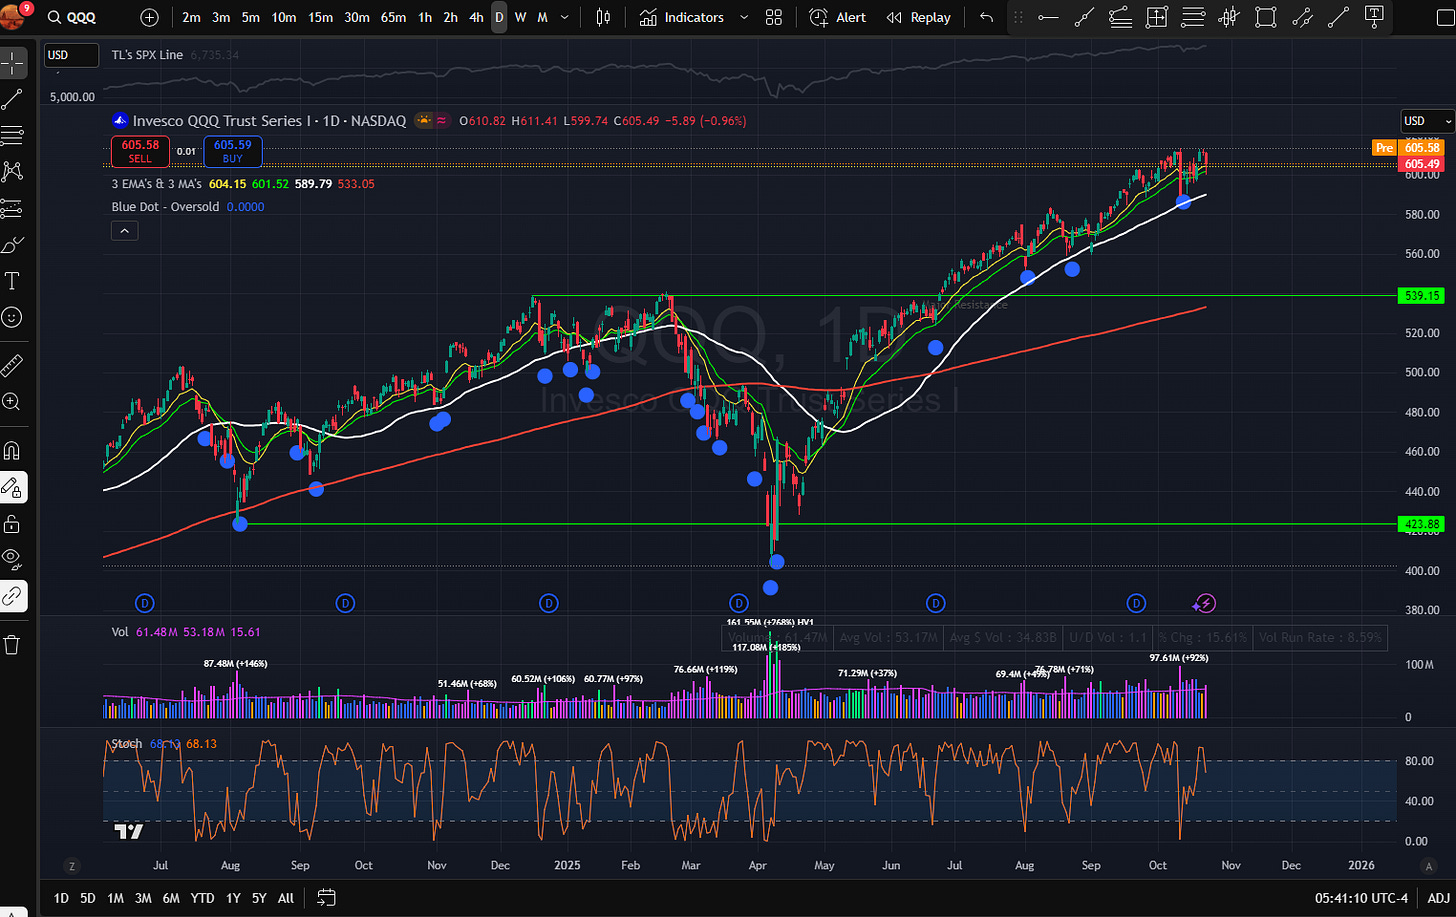Open the Indicators dialog

point(682,17)
